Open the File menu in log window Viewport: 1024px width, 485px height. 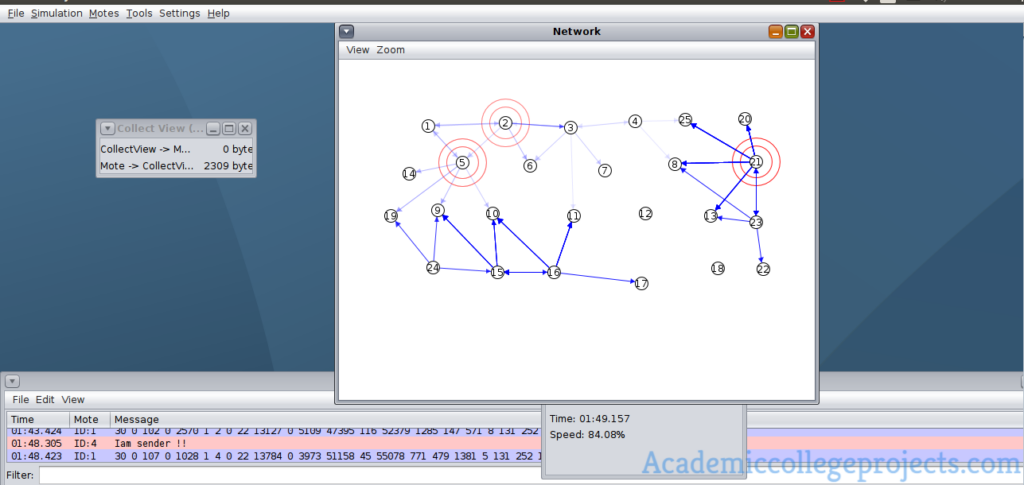pyautogui.click(x=21, y=399)
